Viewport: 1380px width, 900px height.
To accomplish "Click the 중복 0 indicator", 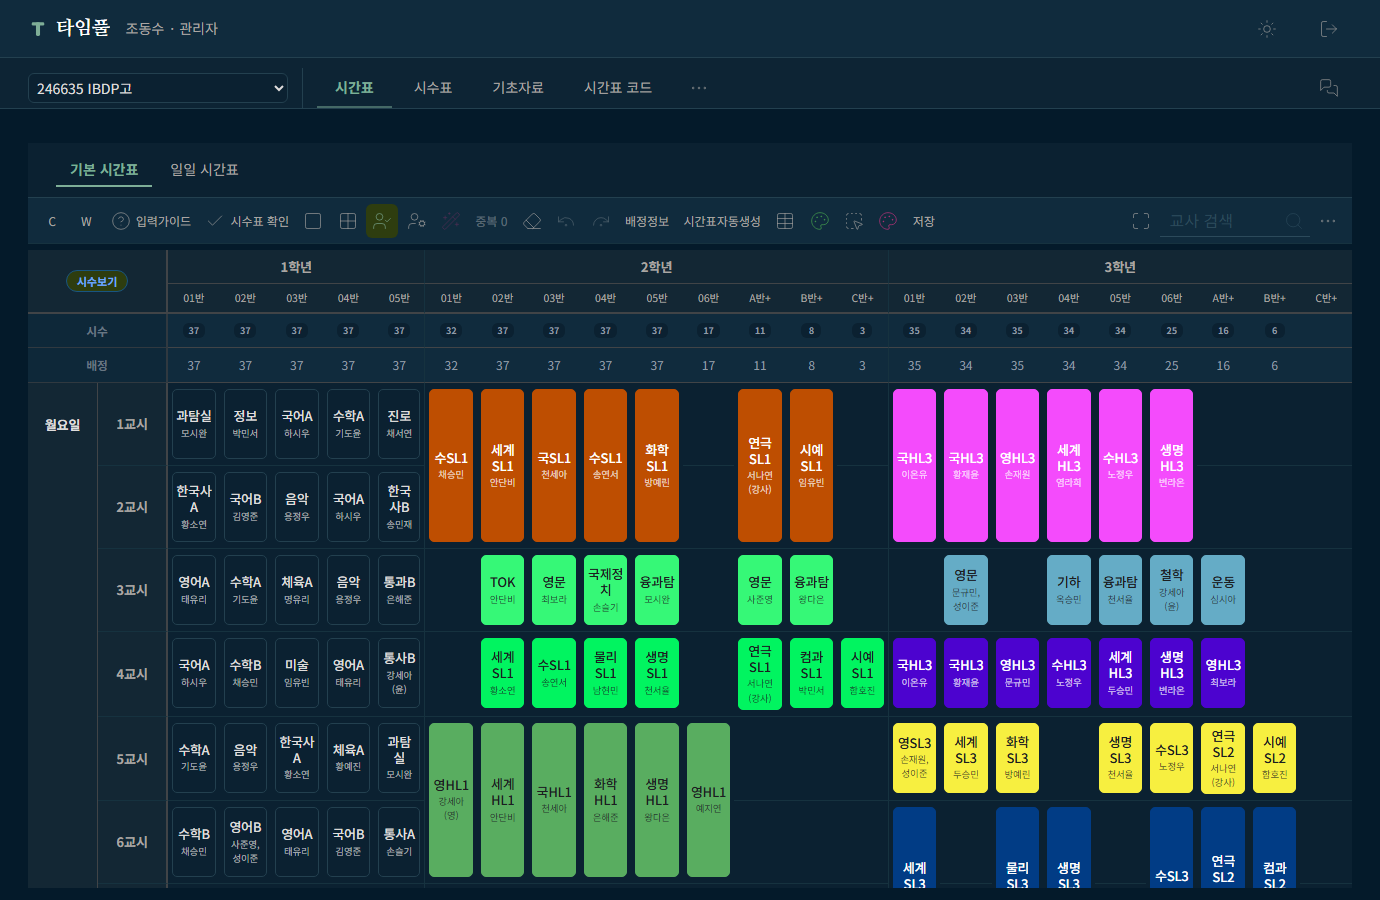I will pos(491,221).
